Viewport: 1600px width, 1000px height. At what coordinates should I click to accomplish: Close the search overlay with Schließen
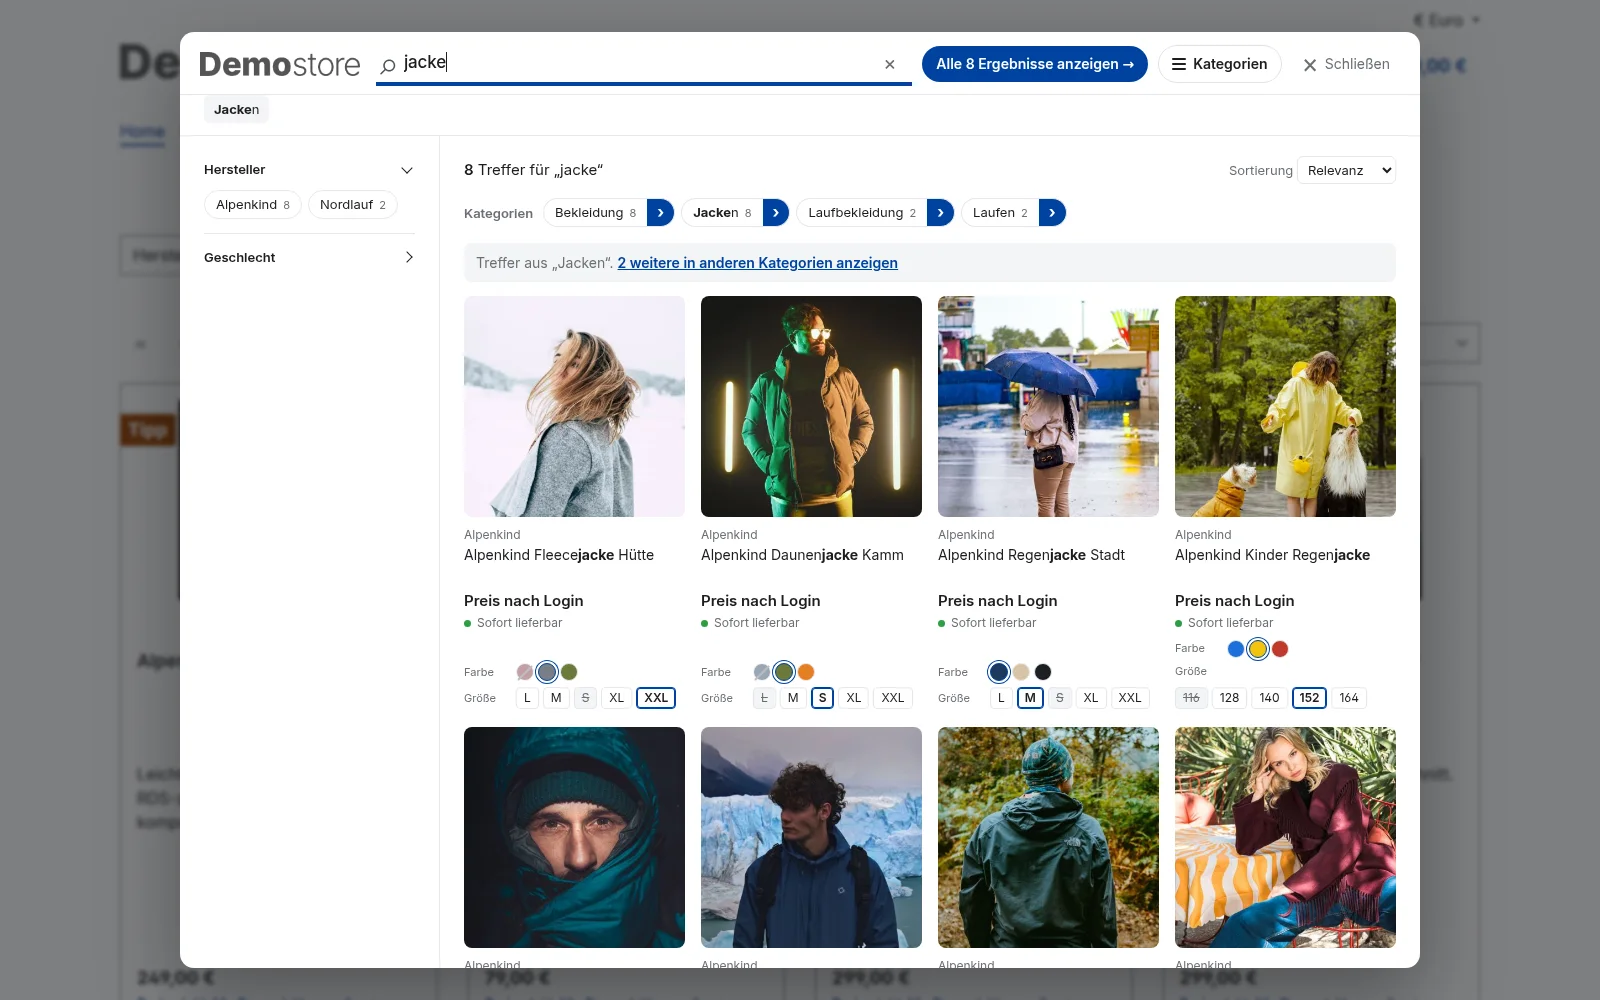tap(1346, 64)
